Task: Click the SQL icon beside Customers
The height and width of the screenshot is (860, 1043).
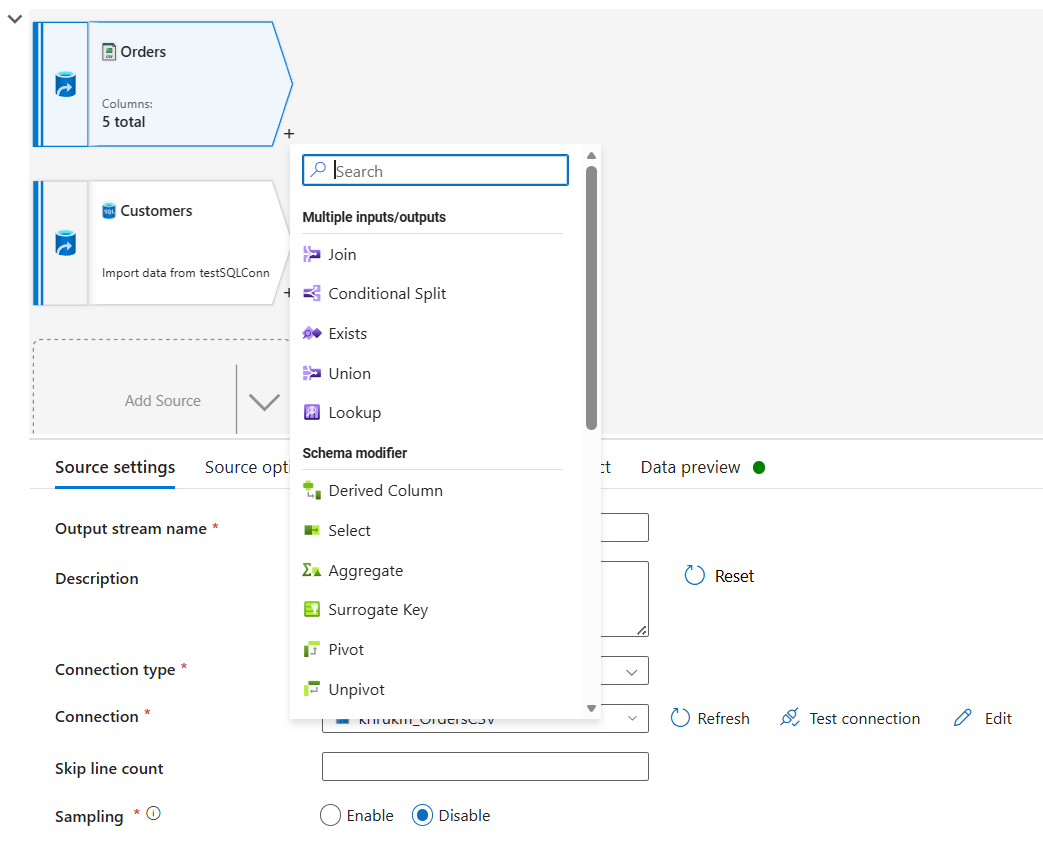Action: click(x=108, y=211)
